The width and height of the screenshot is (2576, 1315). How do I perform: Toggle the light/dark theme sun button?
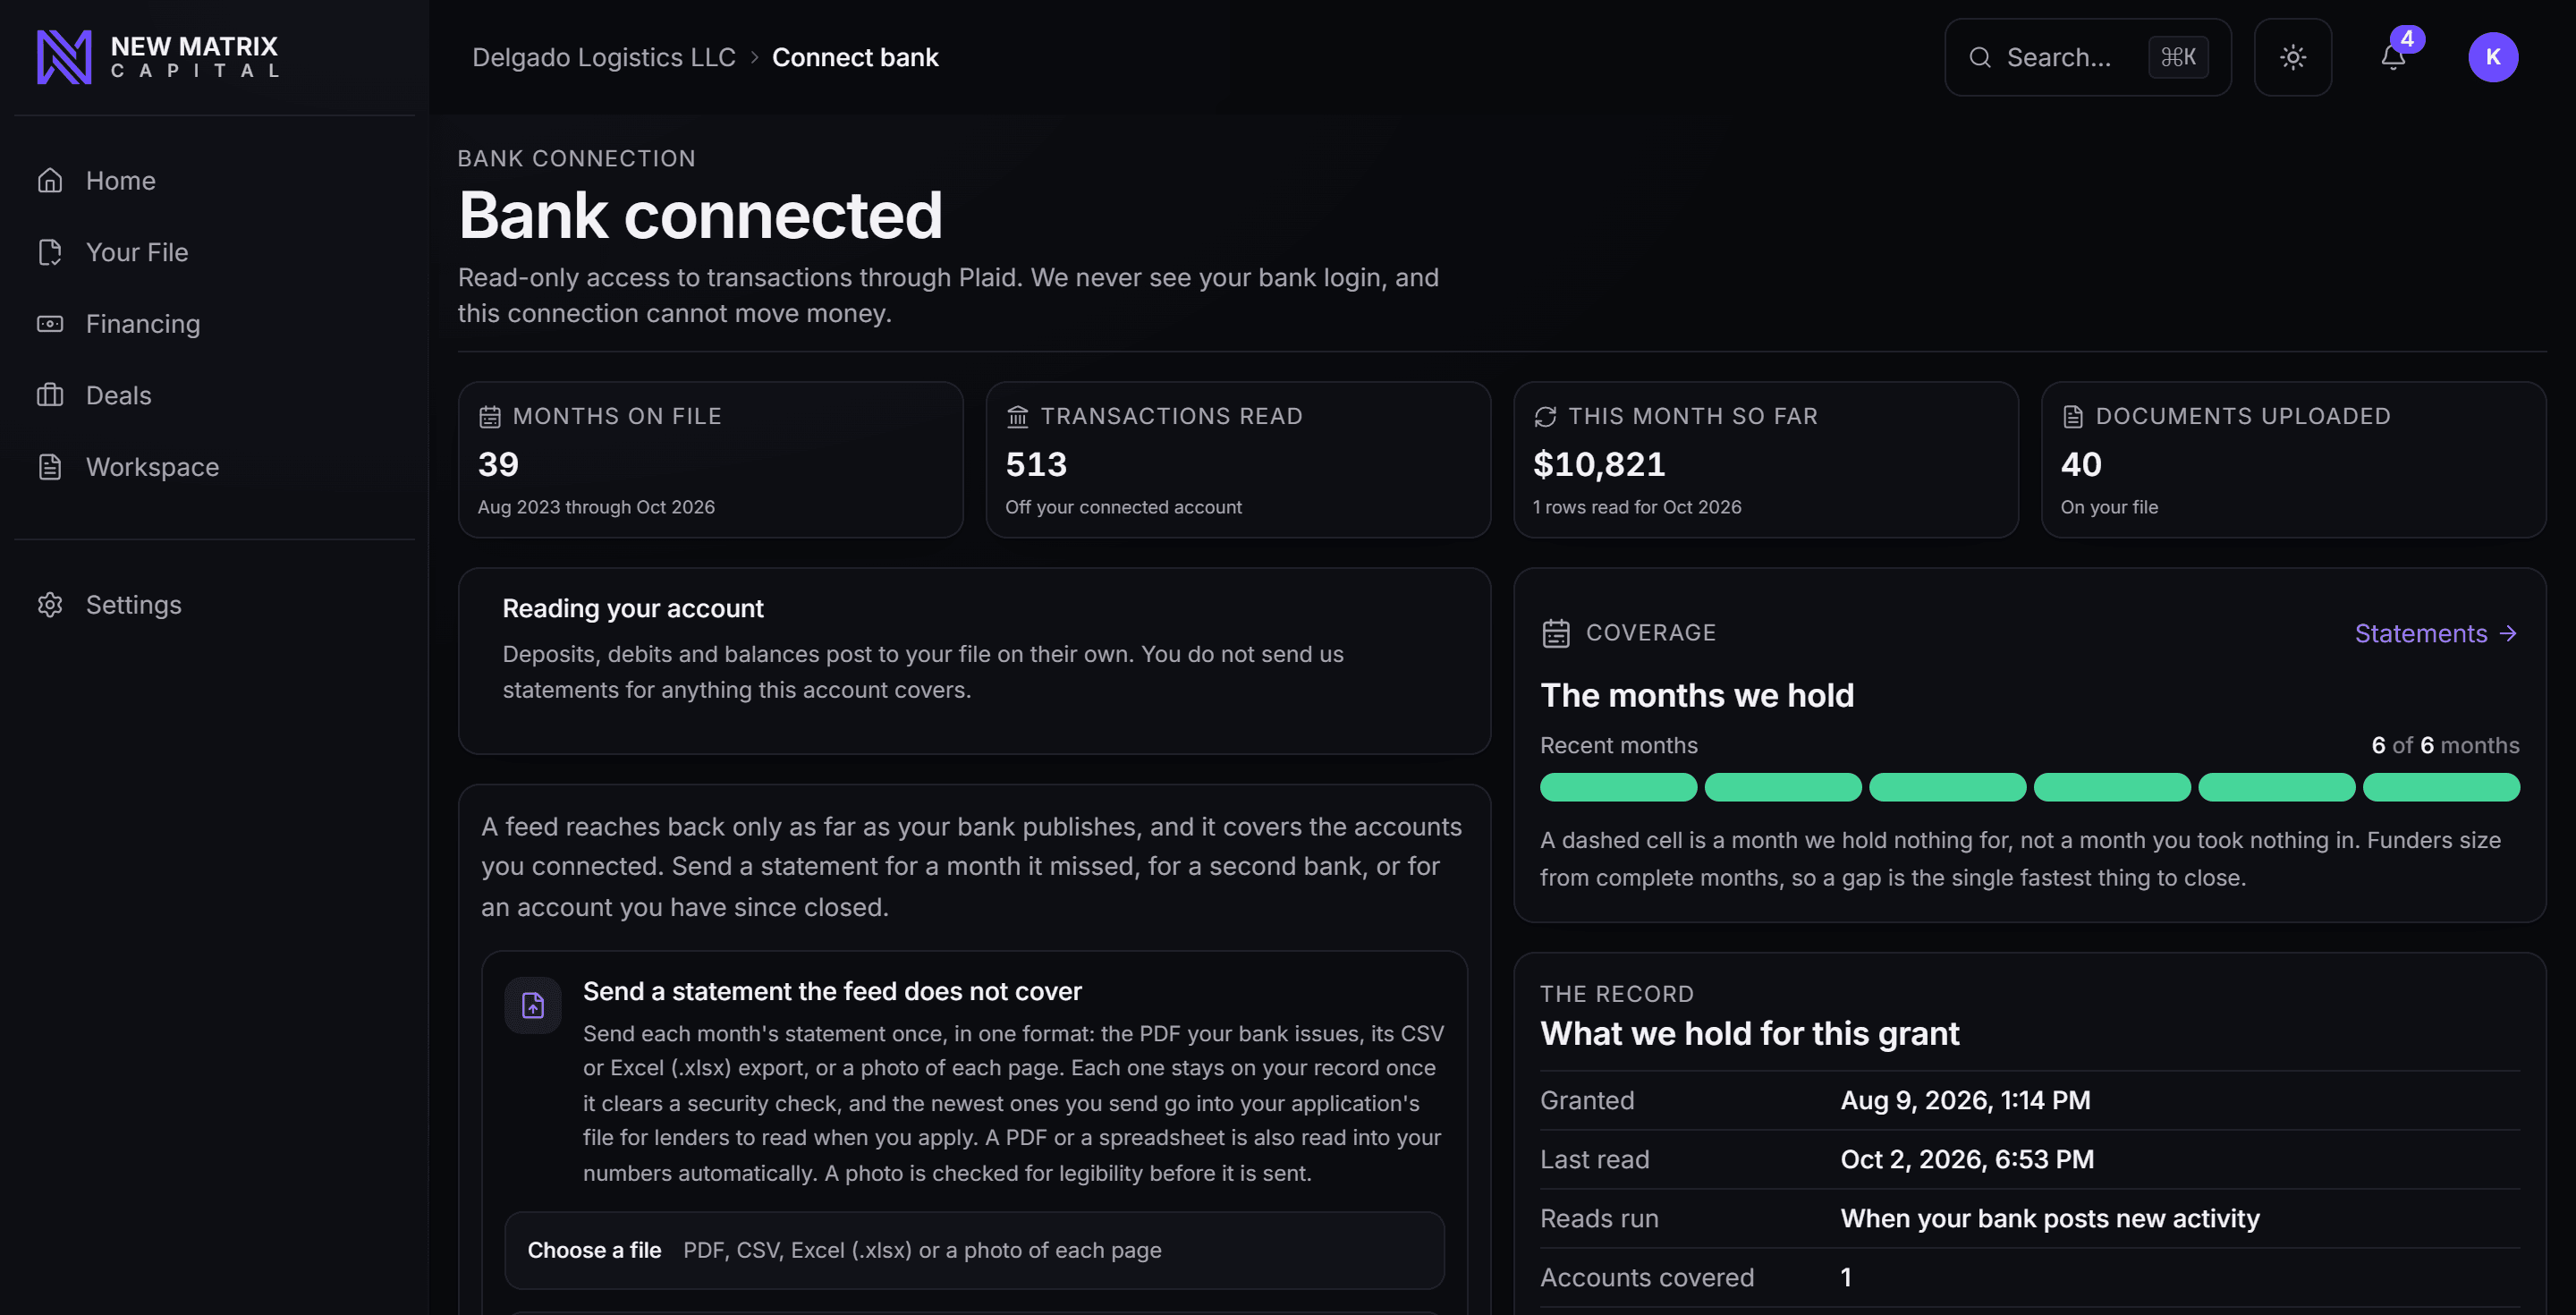click(x=2292, y=57)
